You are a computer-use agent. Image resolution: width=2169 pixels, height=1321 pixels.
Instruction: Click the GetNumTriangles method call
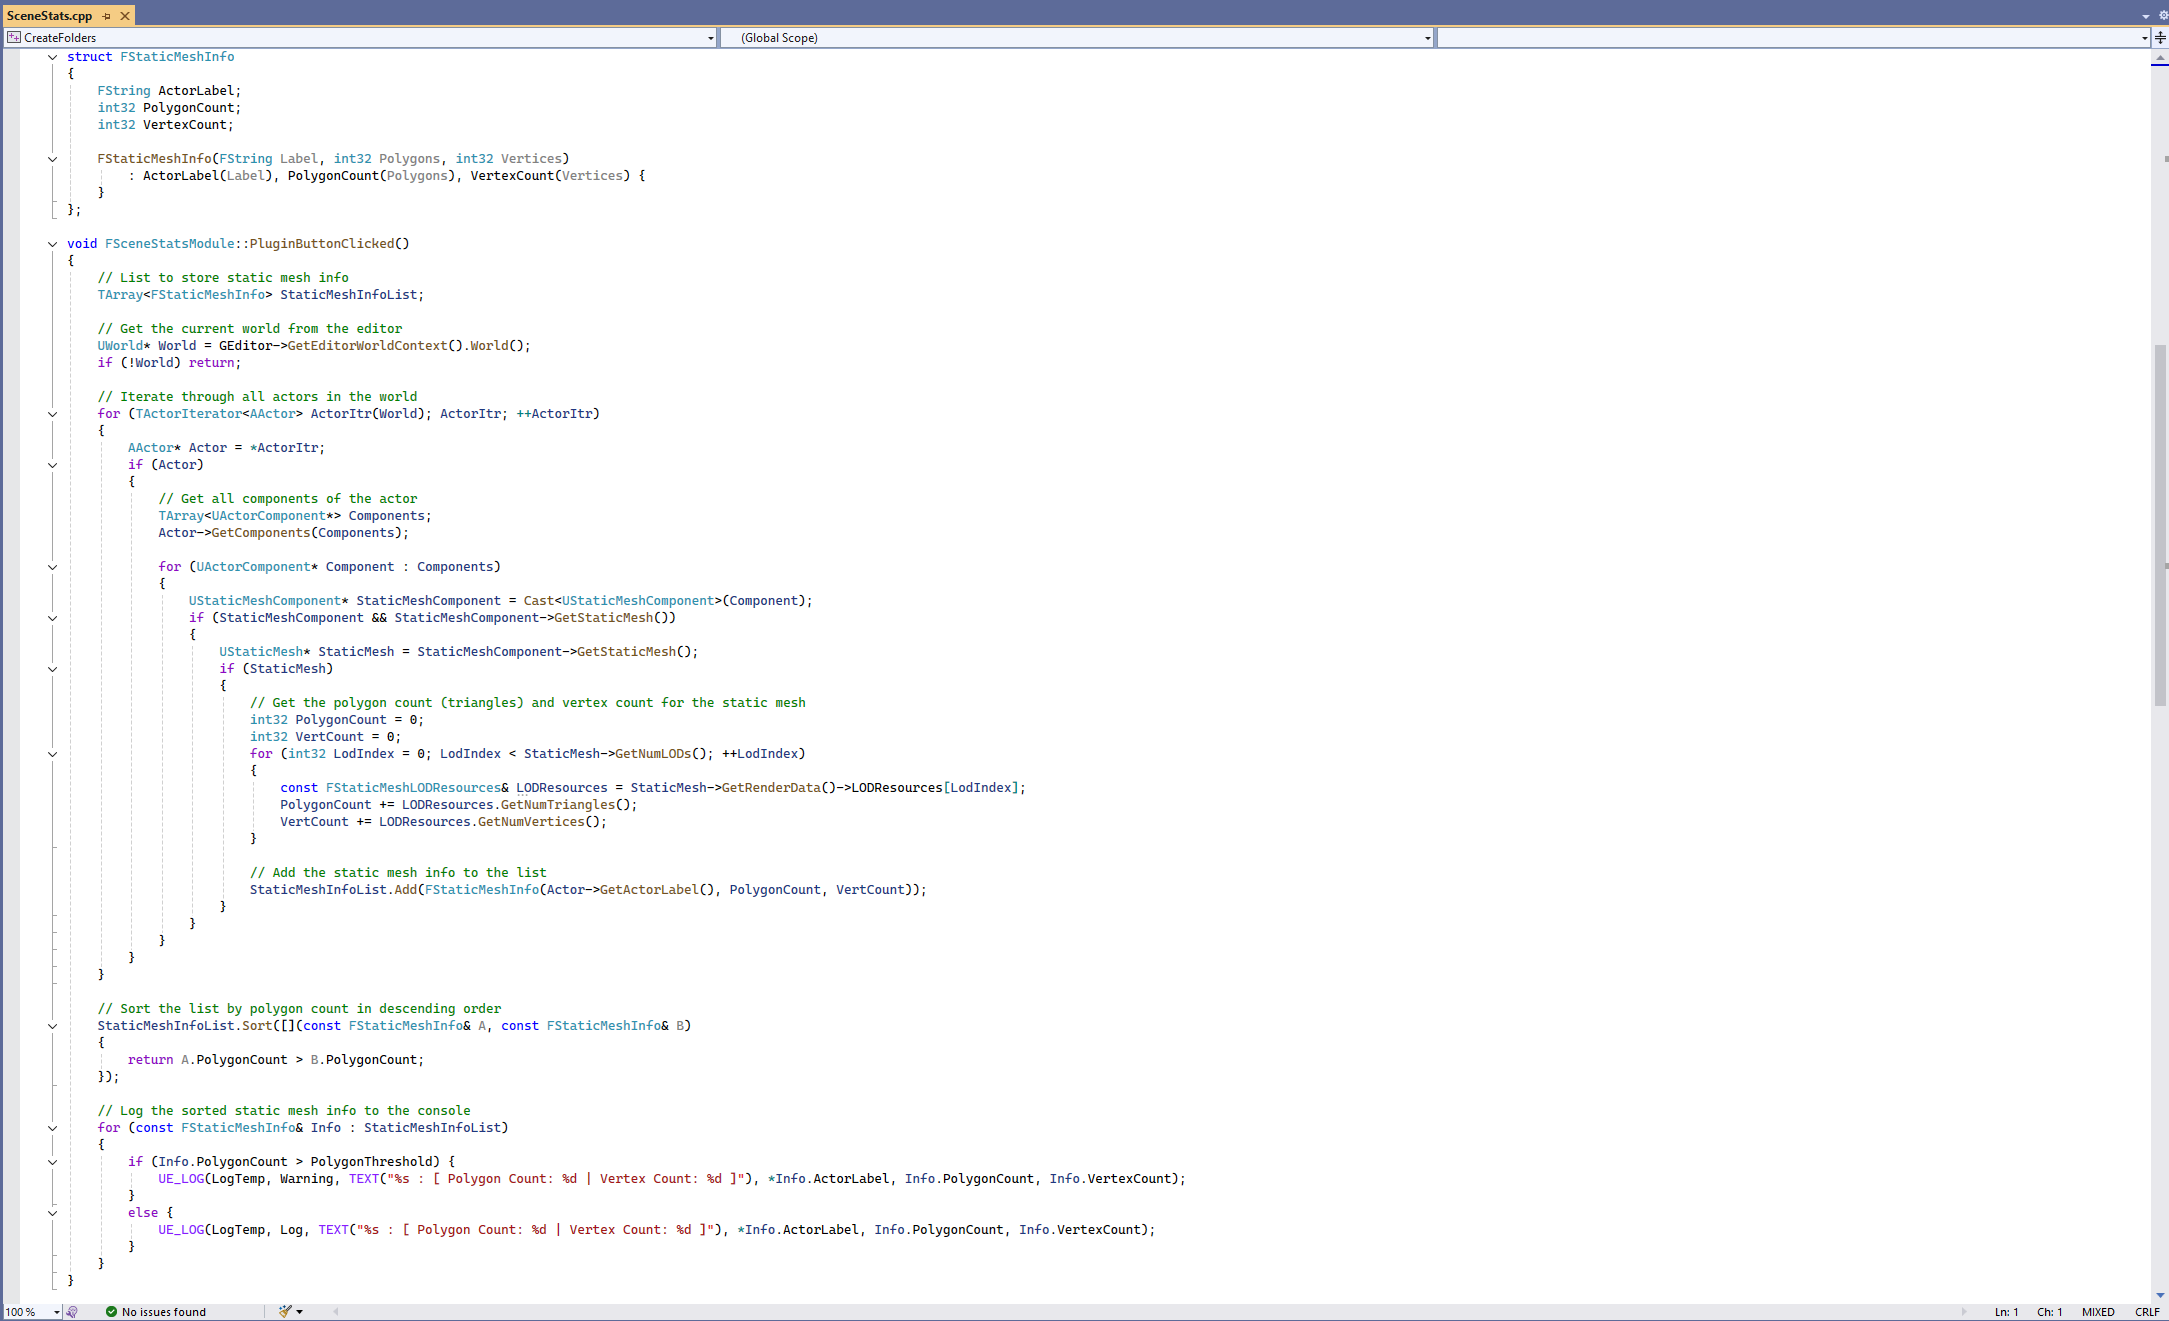pyautogui.click(x=557, y=805)
